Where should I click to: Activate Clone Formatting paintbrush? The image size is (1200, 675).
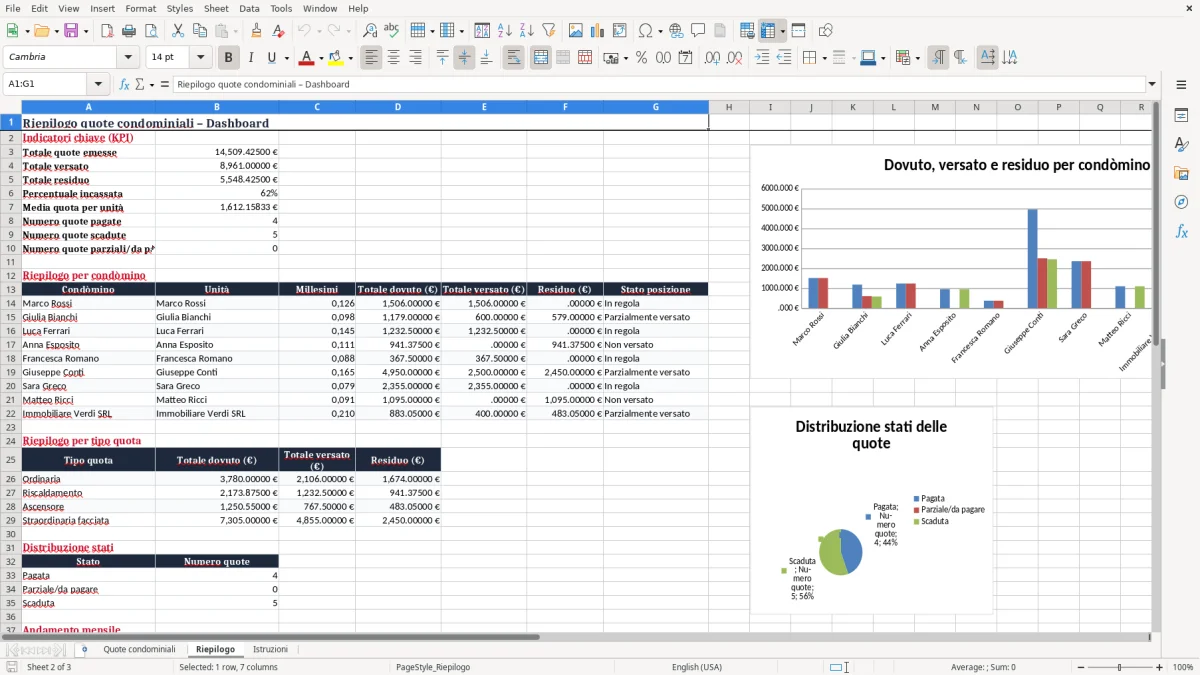(257, 31)
